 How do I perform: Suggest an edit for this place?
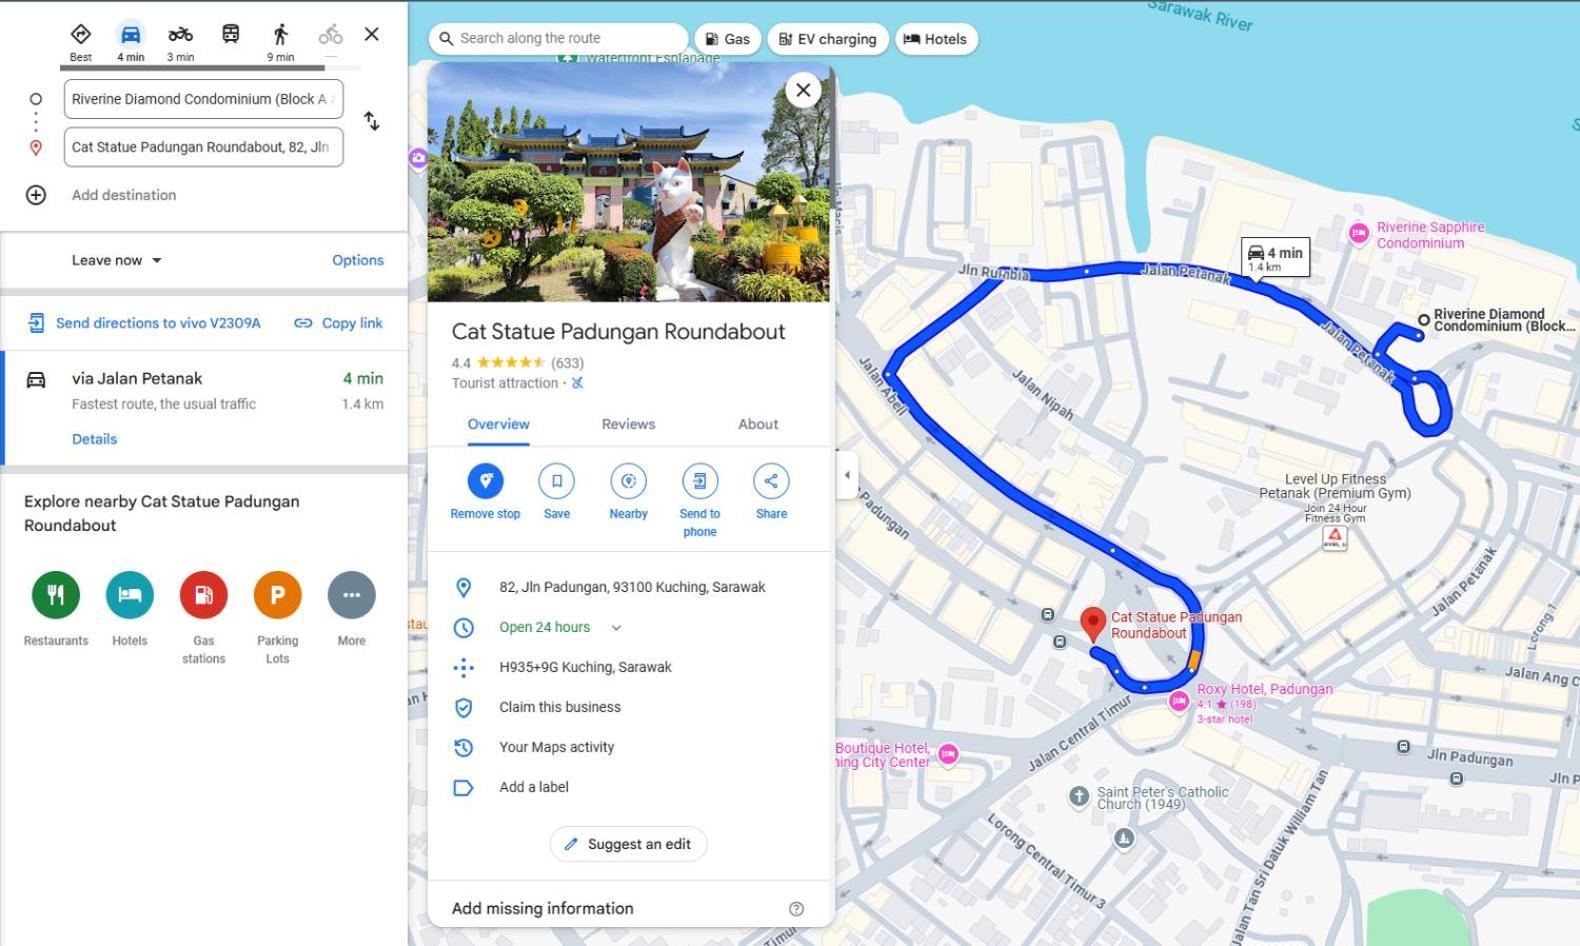coord(628,844)
